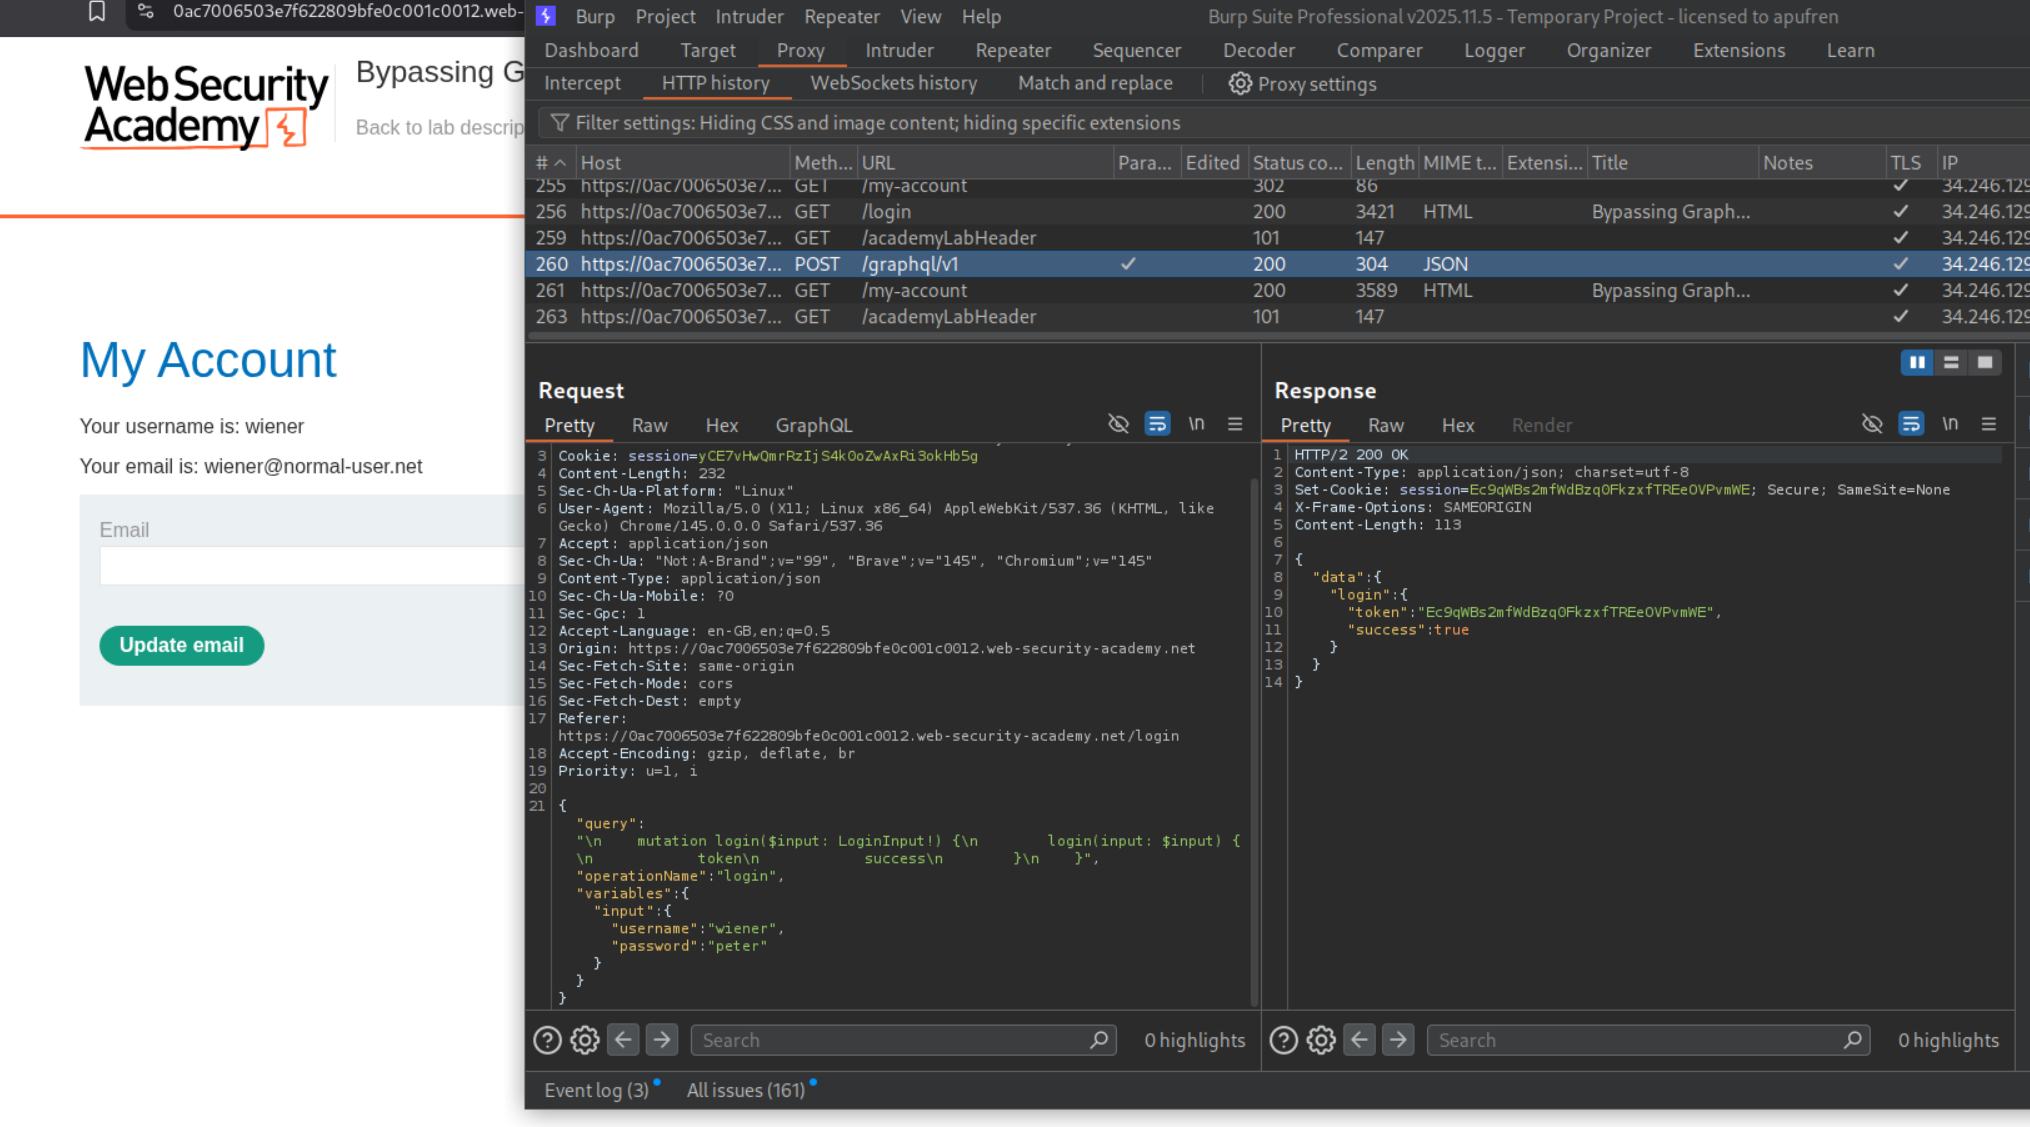Sort history by # column arrow
The height and width of the screenshot is (1127, 2030).
pyautogui.click(x=560, y=163)
